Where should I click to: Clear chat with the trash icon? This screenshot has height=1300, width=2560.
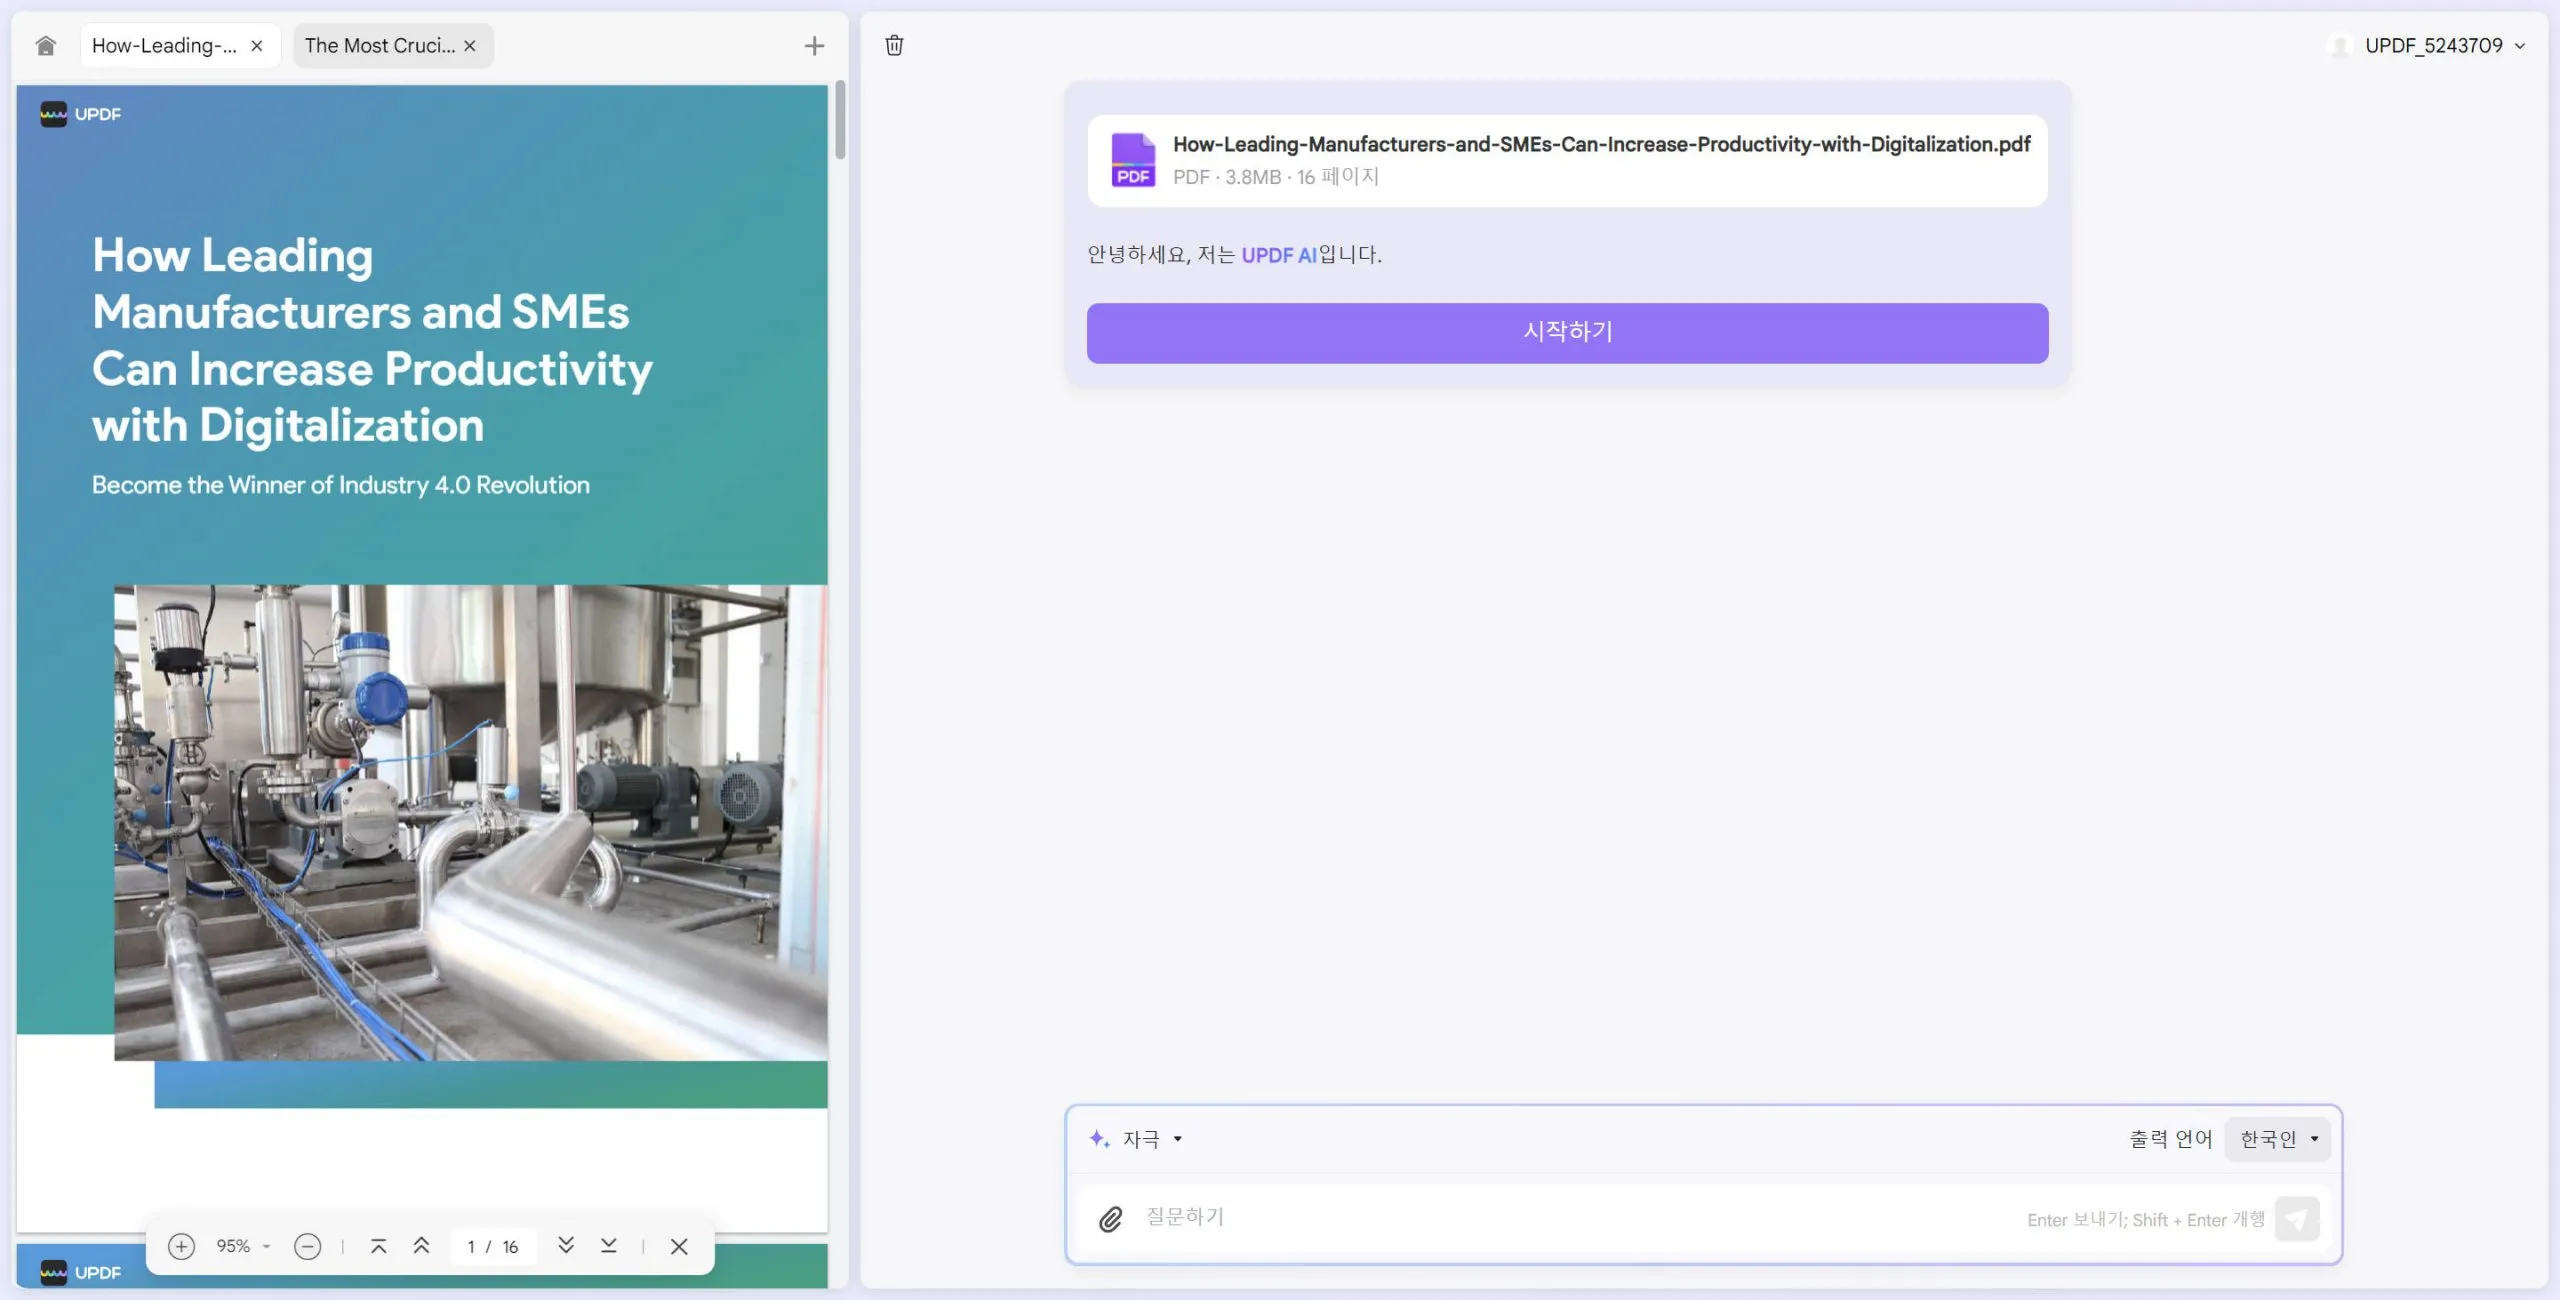(x=894, y=45)
